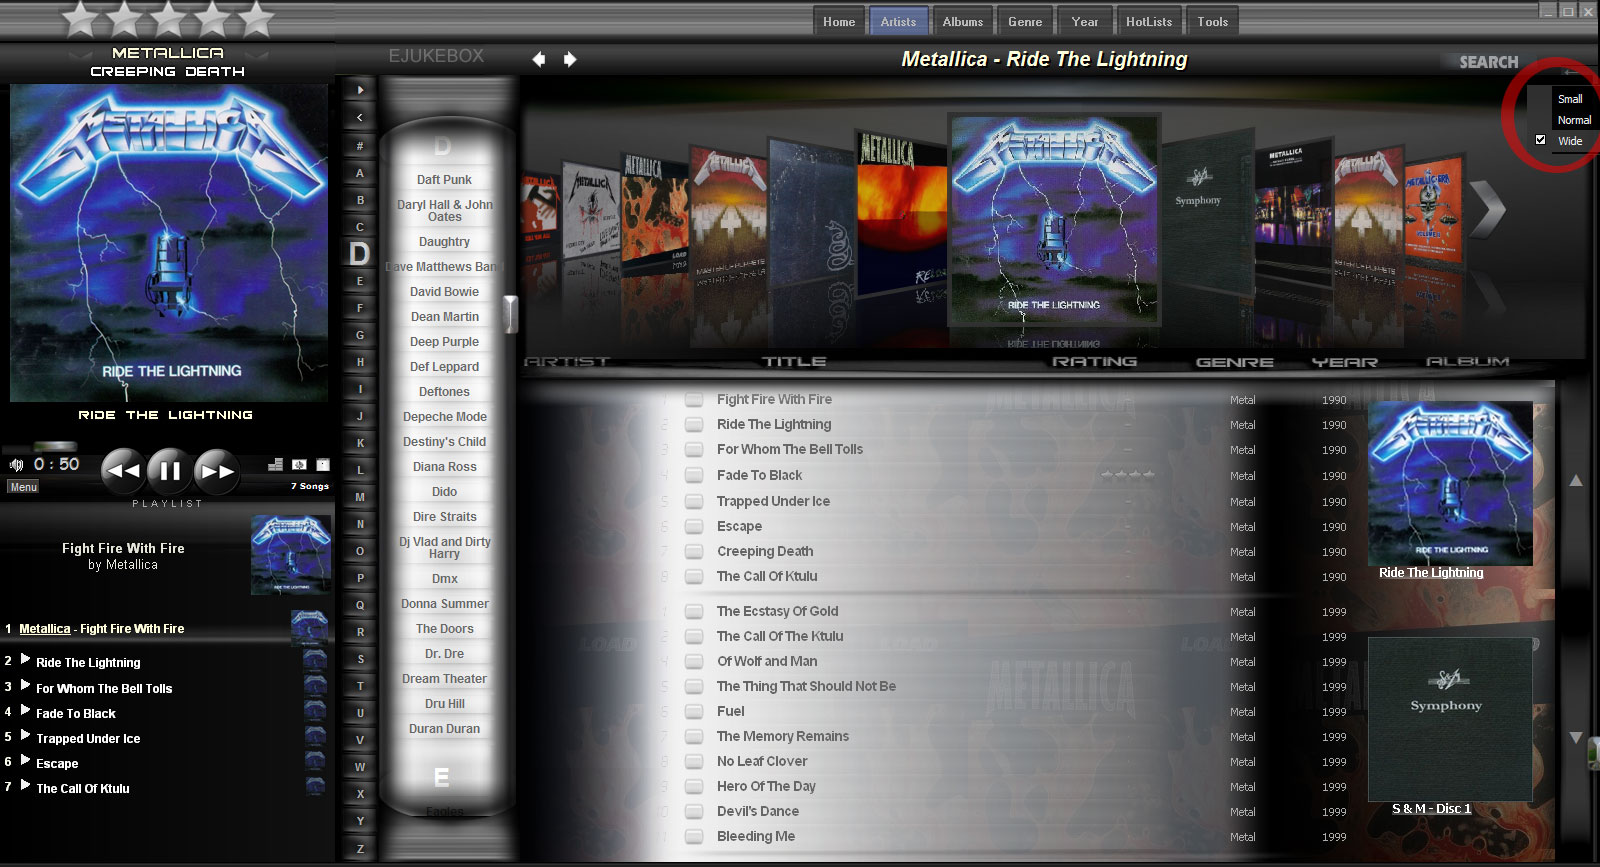
Task: Switch to the Albums tab
Action: click(x=962, y=21)
